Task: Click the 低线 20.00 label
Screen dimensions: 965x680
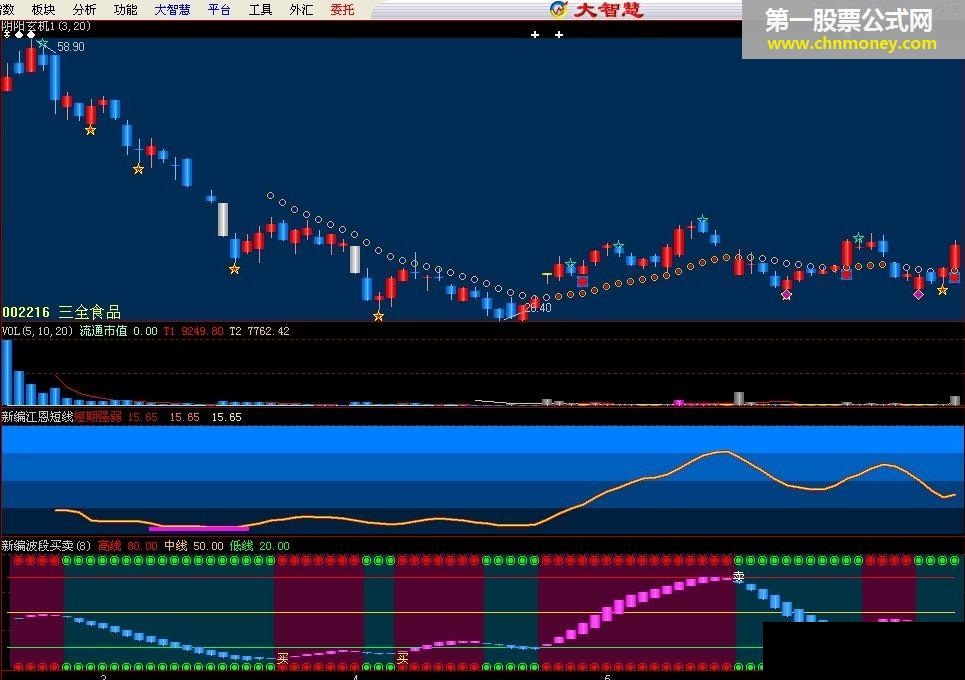Action: 259,546
